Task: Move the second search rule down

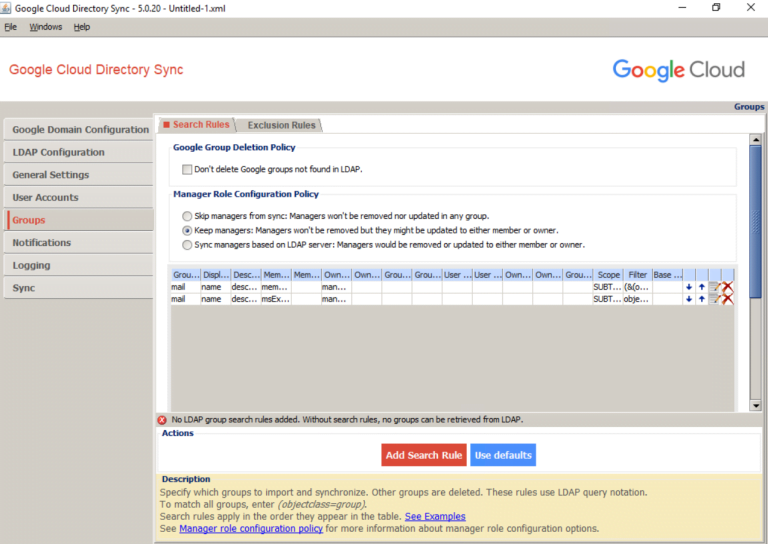Action: point(689,299)
